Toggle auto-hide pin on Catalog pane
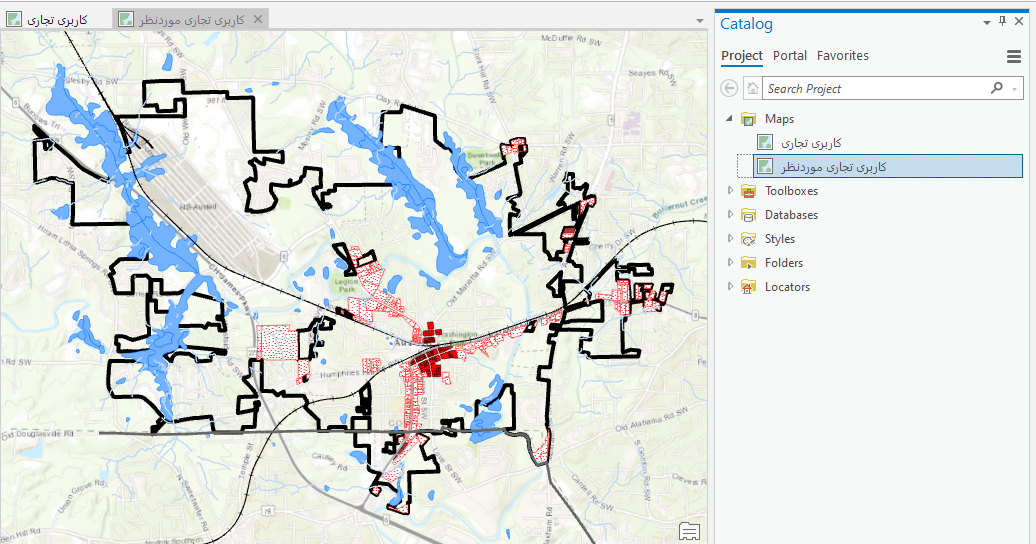1036x544 pixels. pos(1003,22)
